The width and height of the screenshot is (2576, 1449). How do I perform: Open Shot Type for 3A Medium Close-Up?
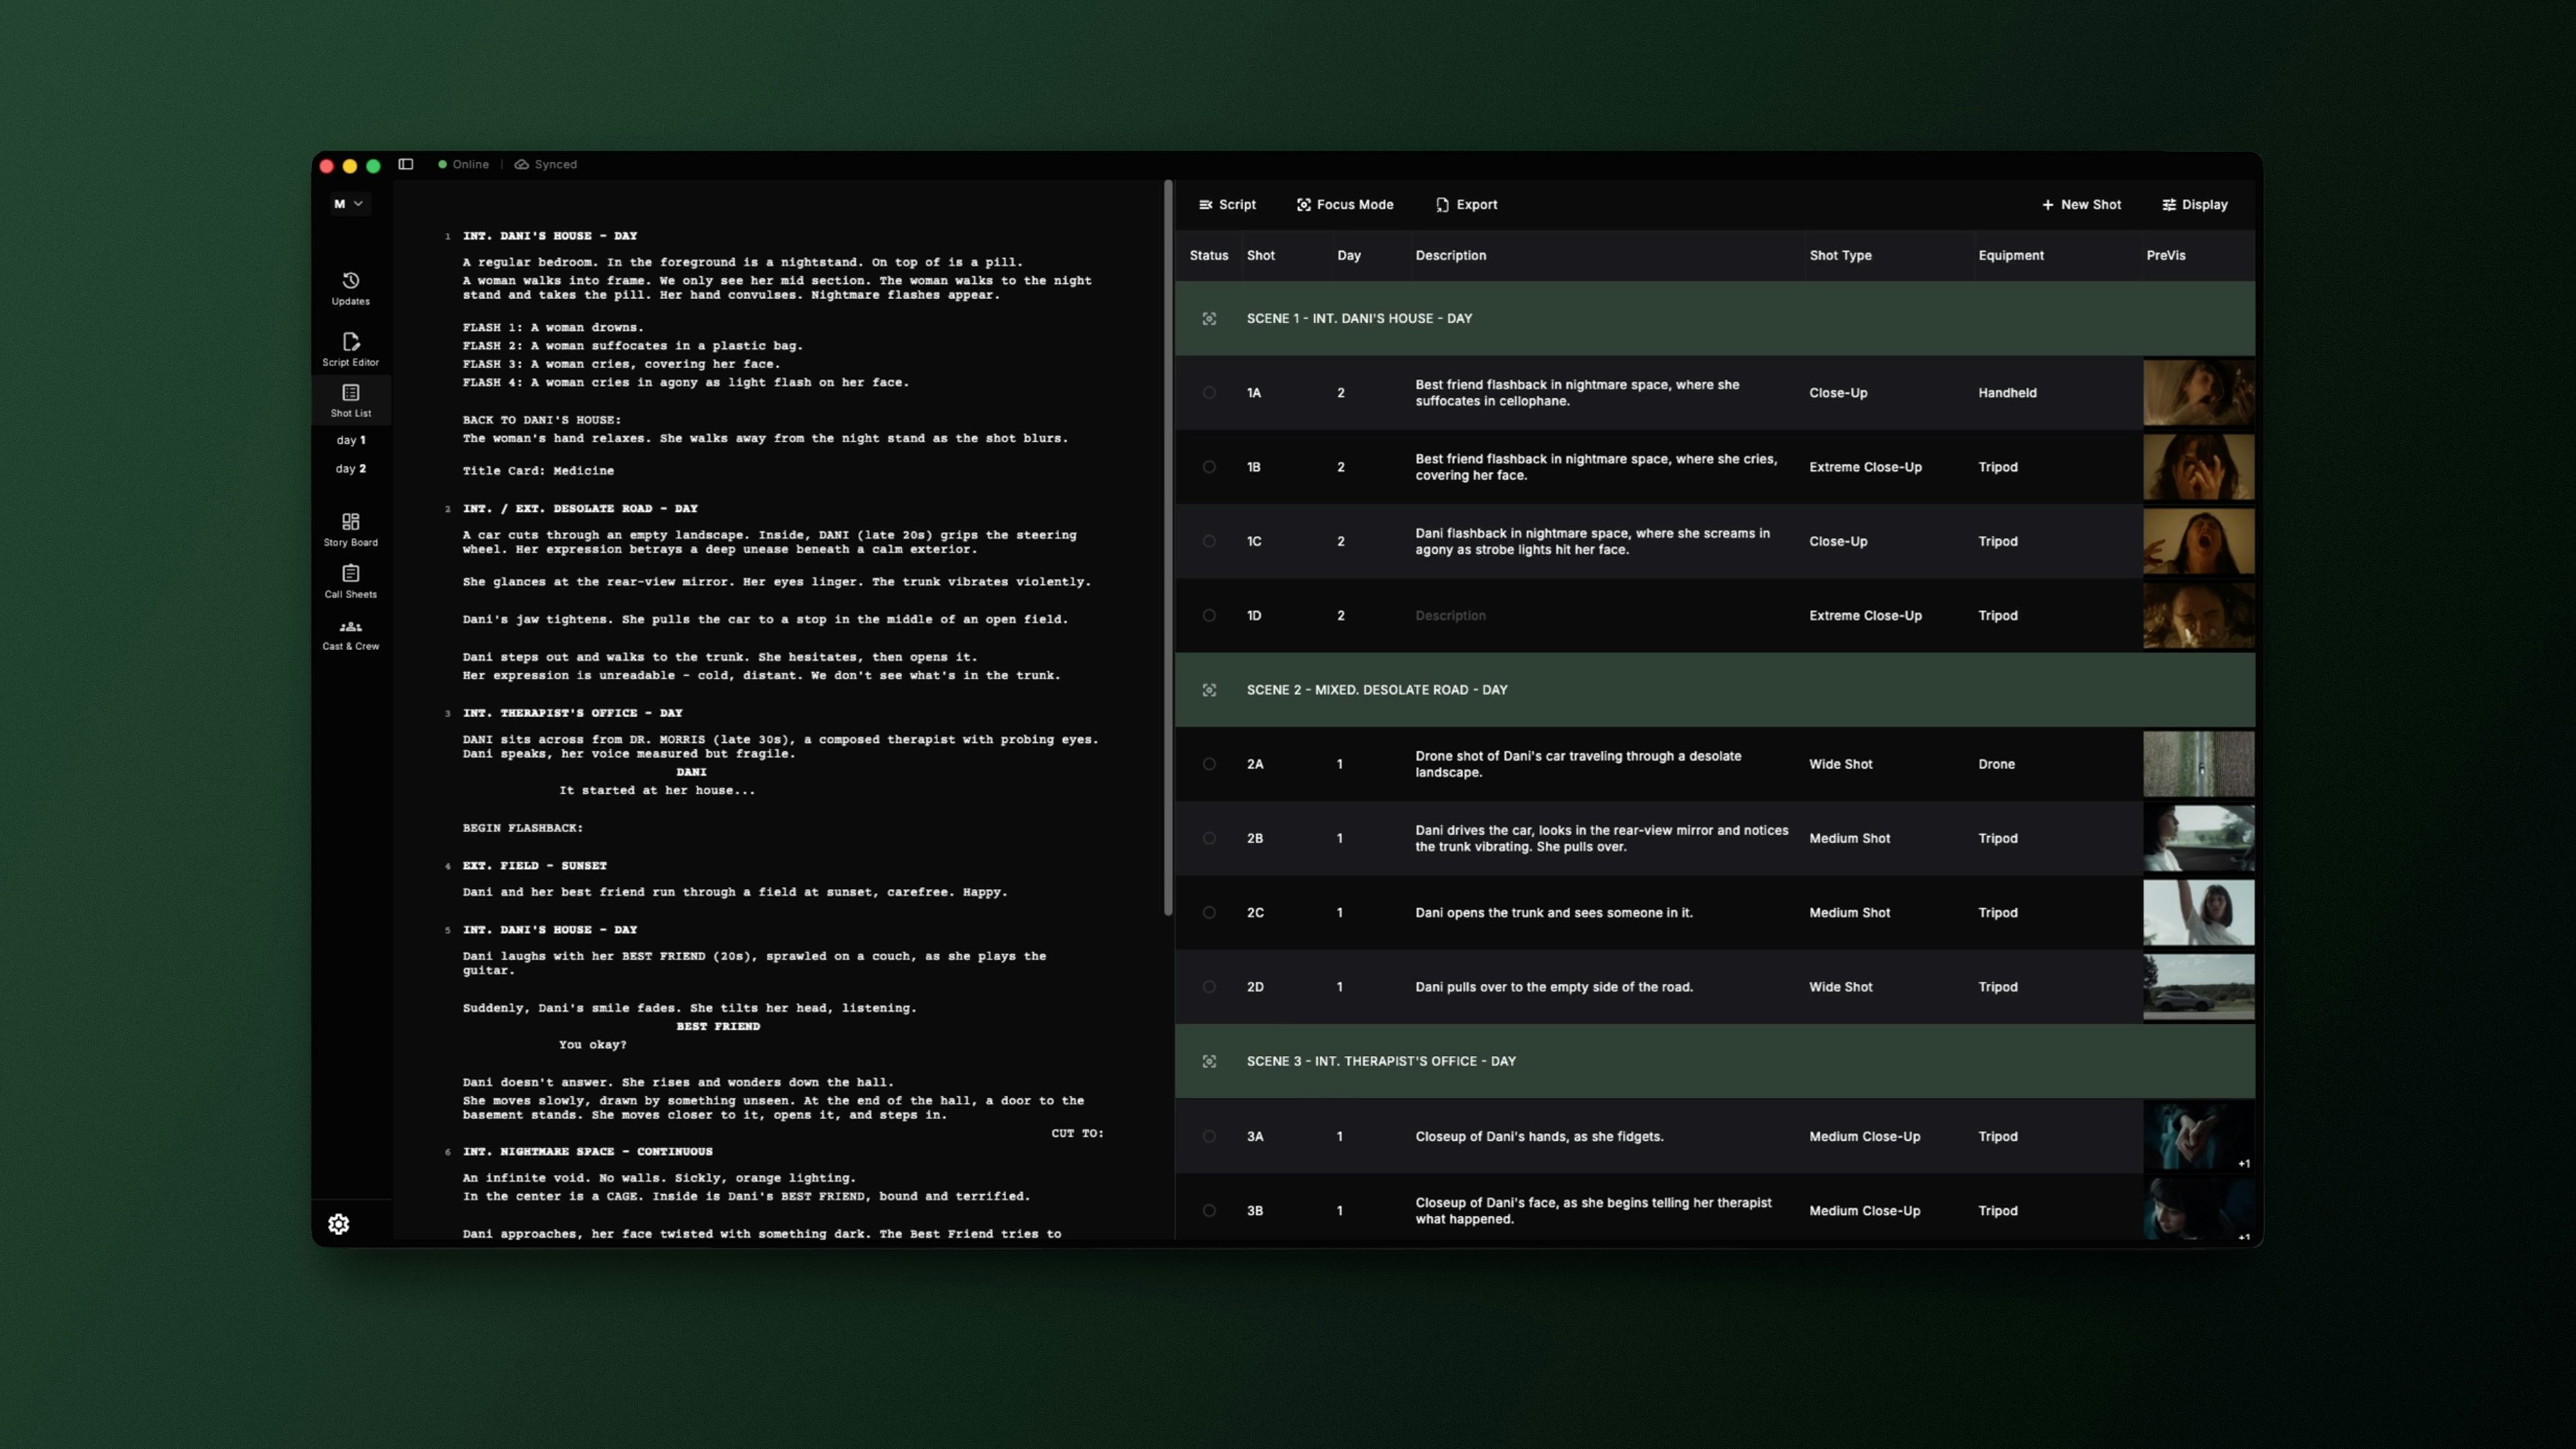pyautogui.click(x=1864, y=1136)
